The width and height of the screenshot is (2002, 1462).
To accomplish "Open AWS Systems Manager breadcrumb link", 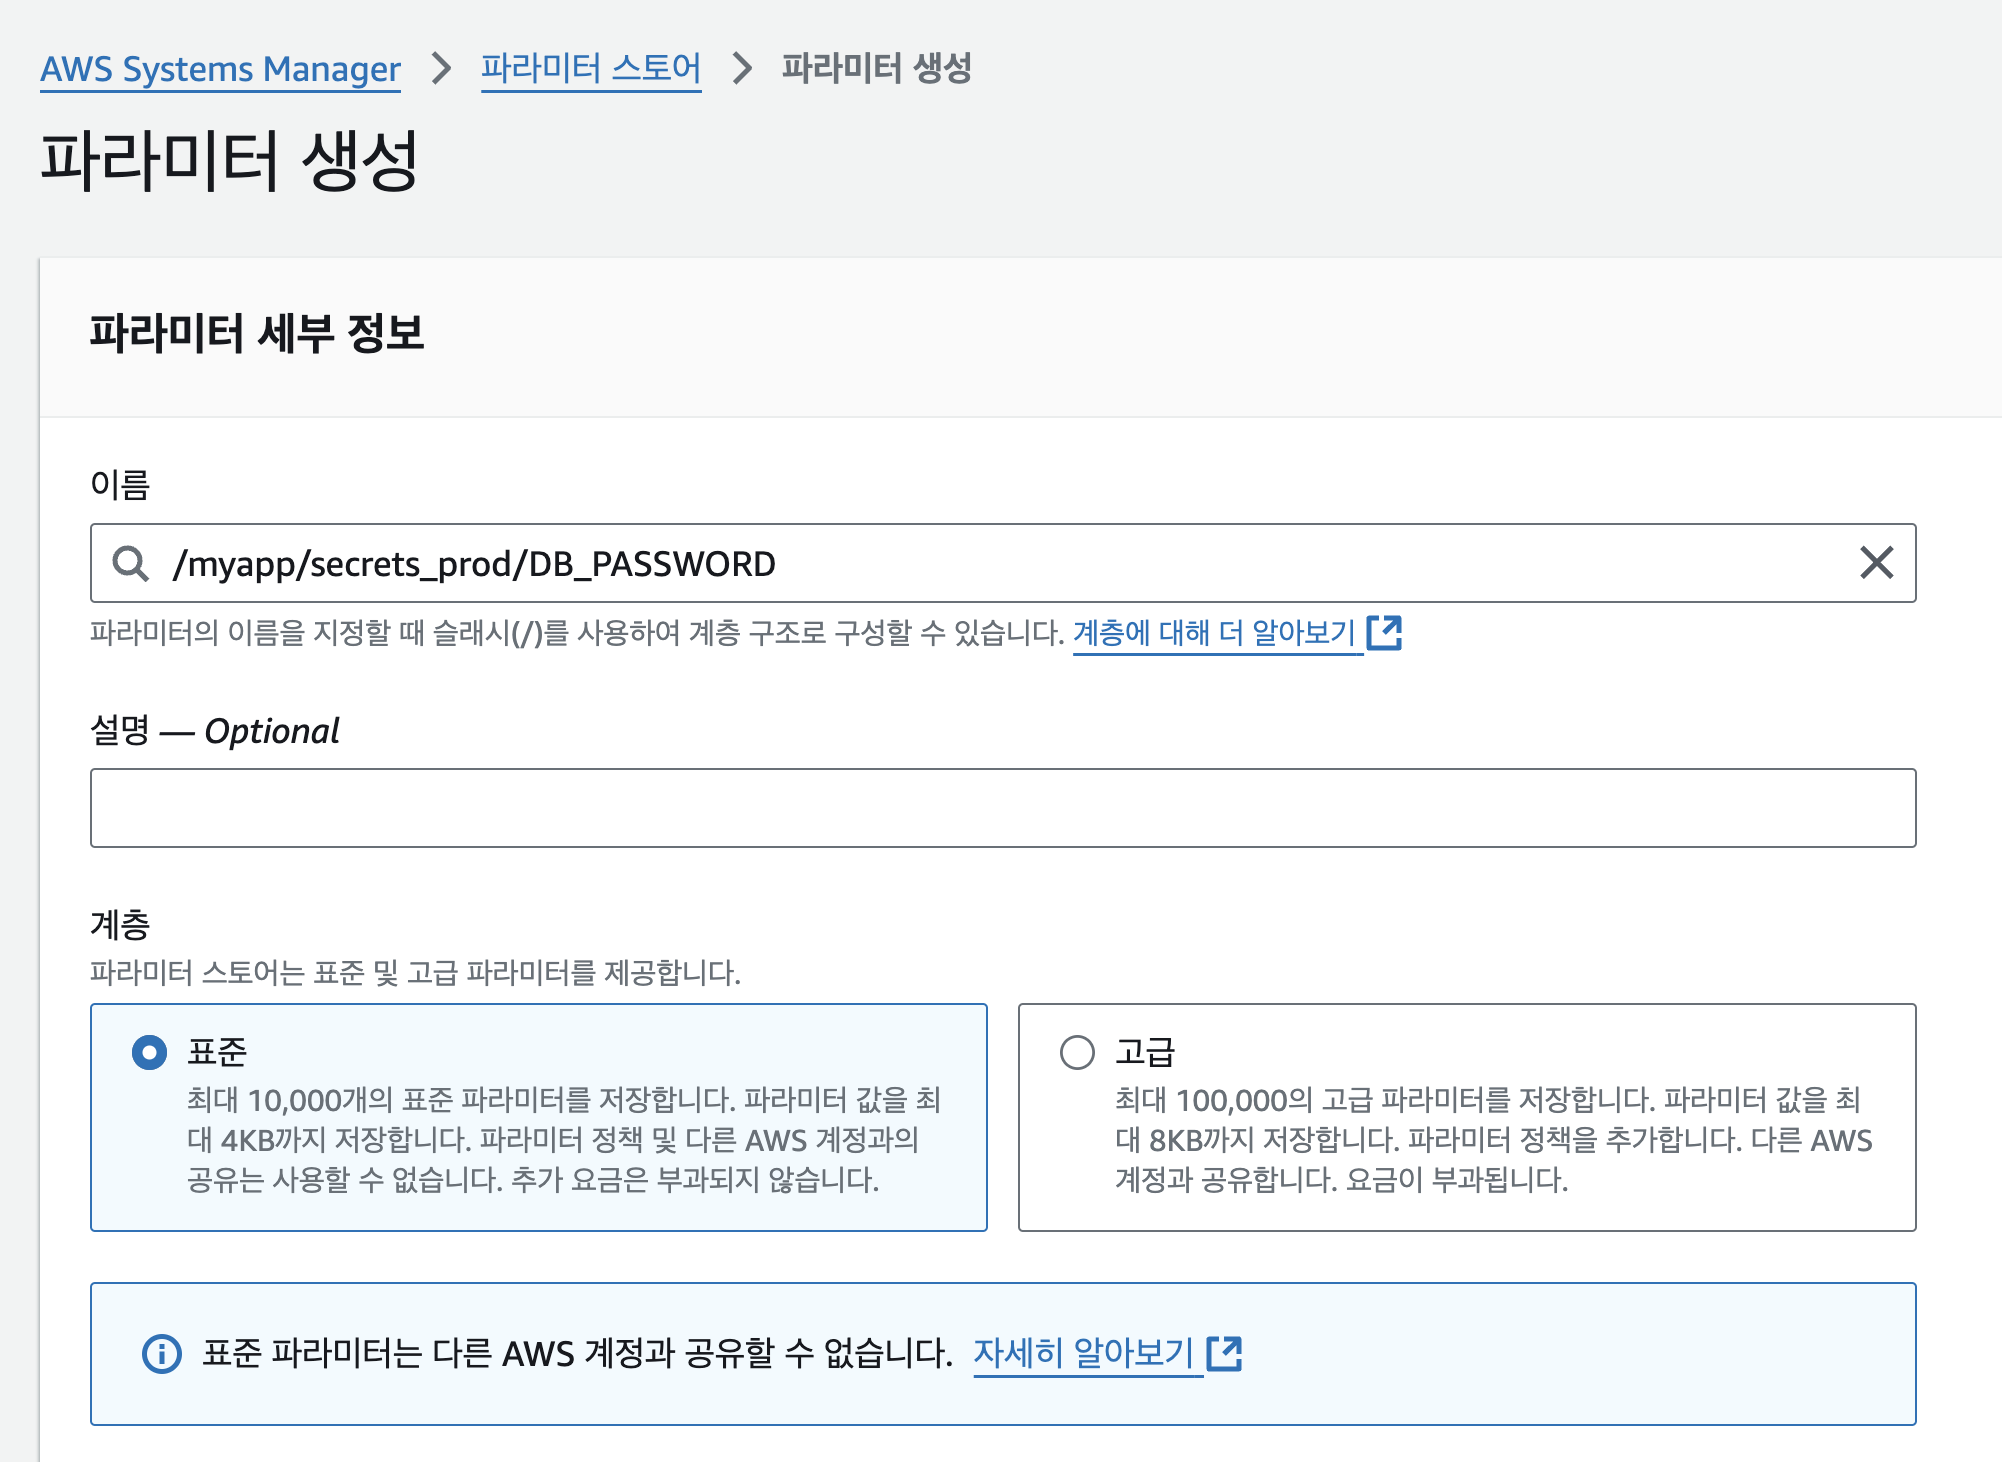I will 220,69.
